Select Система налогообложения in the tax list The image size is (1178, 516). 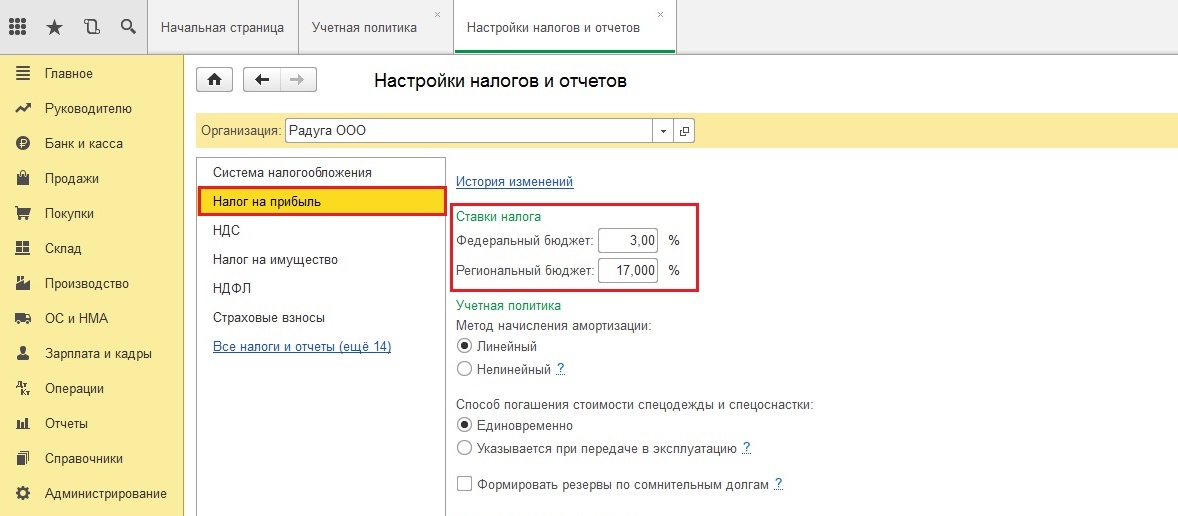(x=322, y=172)
